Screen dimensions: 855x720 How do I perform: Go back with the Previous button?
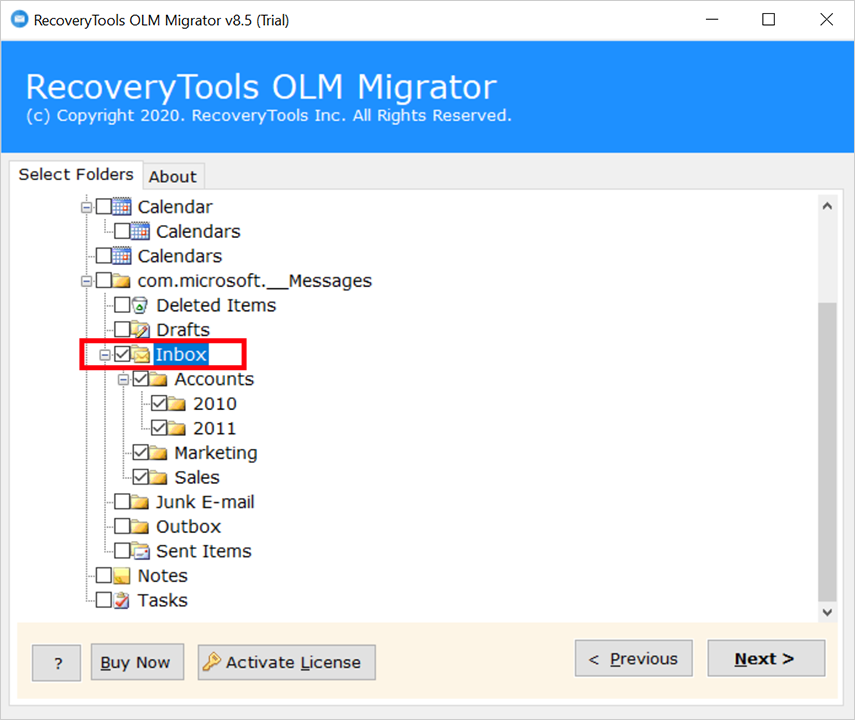click(x=634, y=658)
